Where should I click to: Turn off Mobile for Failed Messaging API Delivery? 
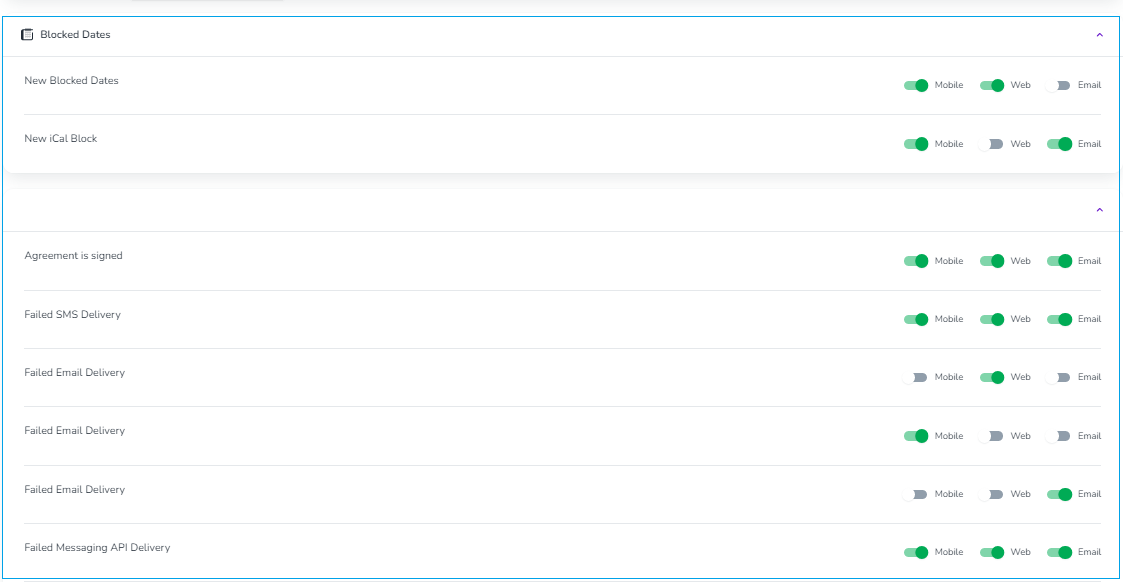click(916, 552)
